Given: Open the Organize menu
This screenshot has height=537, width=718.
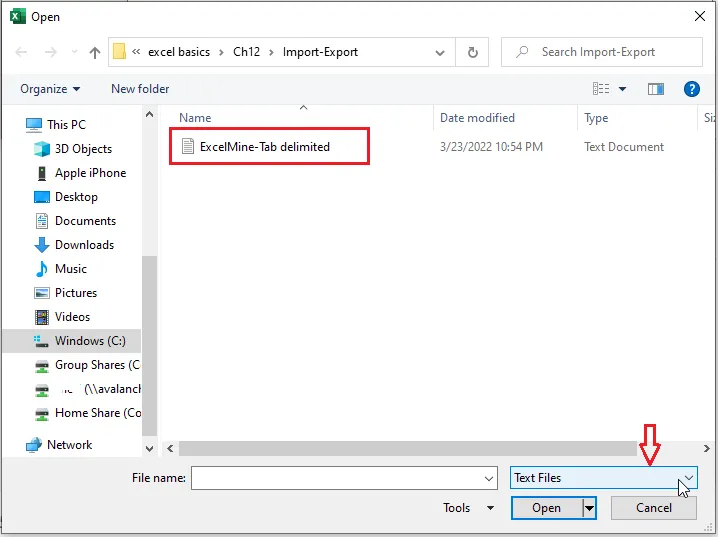Looking at the screenshot, I should click(x=50, y=89).
